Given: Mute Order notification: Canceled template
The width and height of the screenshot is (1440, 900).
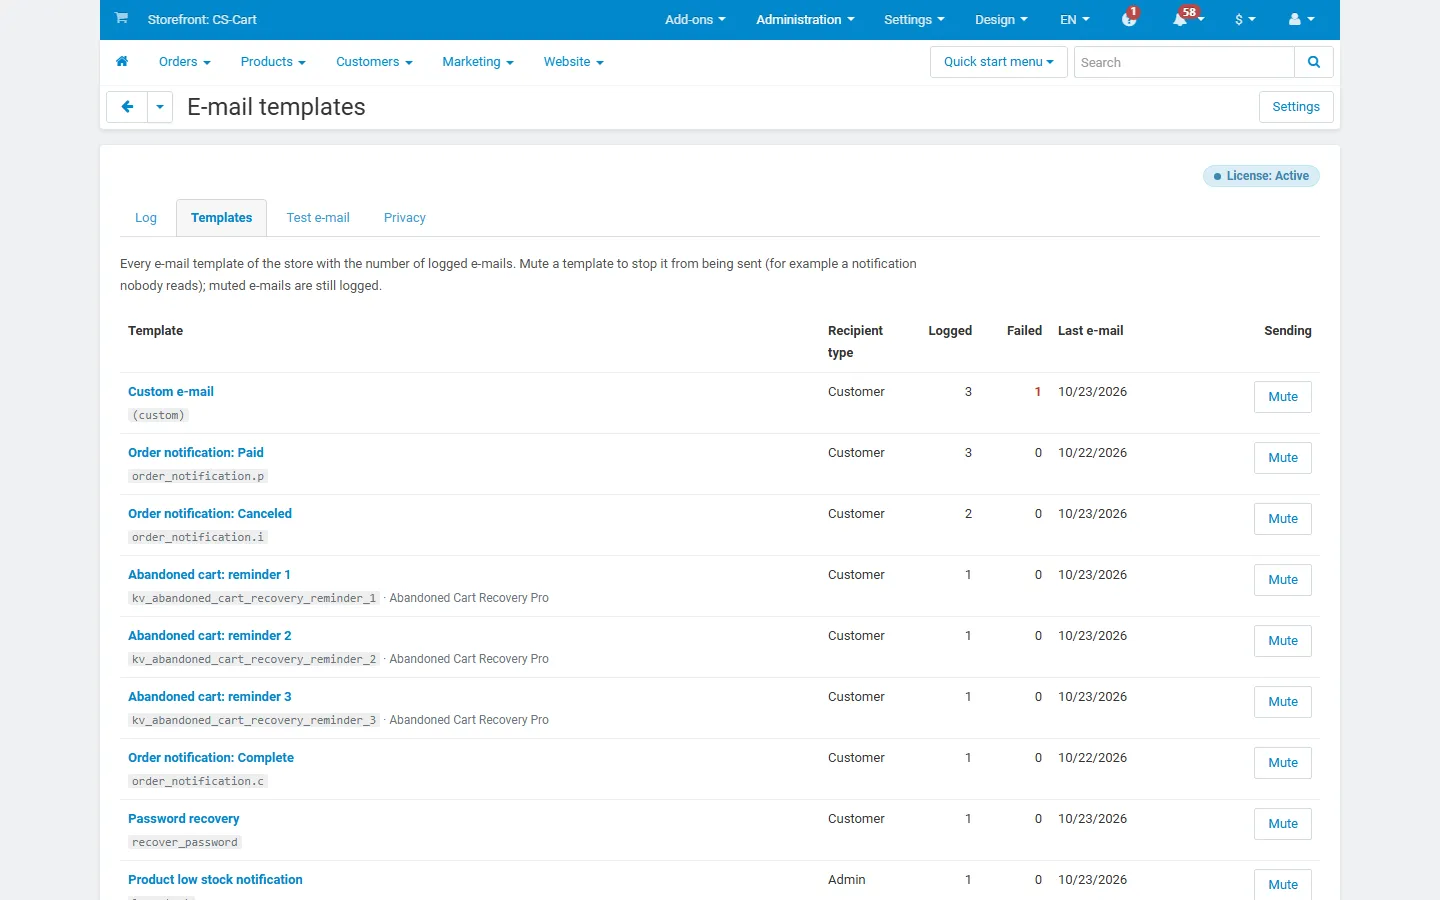Looking at the screenshot, I should coord(1283,519).
